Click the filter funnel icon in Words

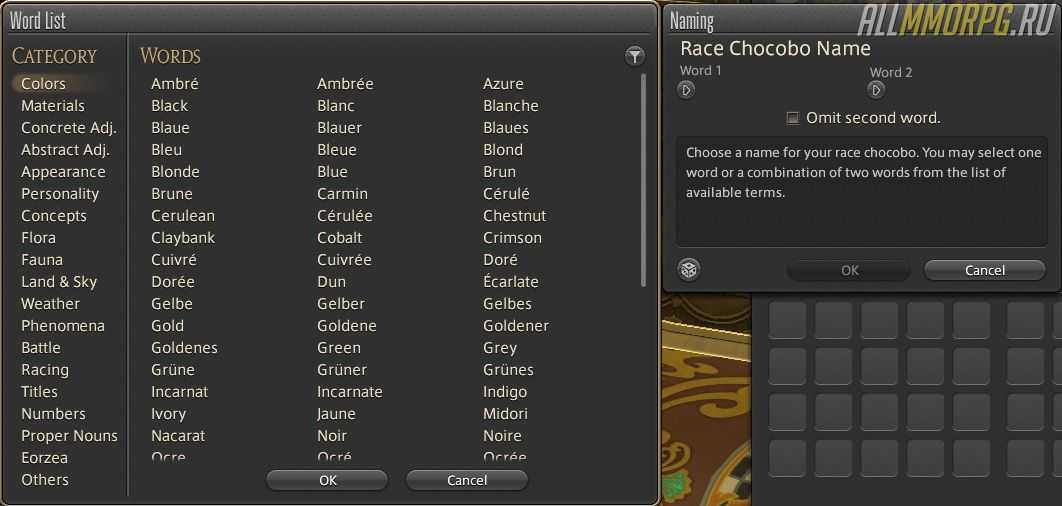pos(634,57)
